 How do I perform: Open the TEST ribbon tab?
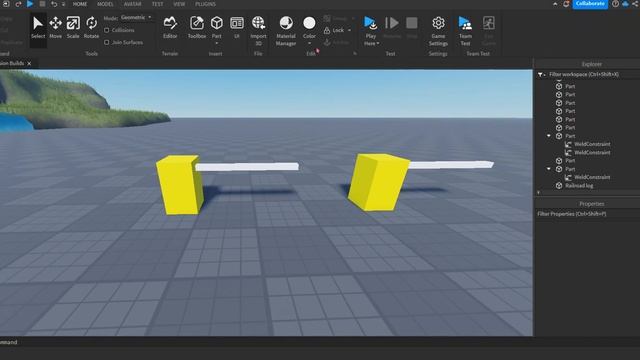coord(157,4)
